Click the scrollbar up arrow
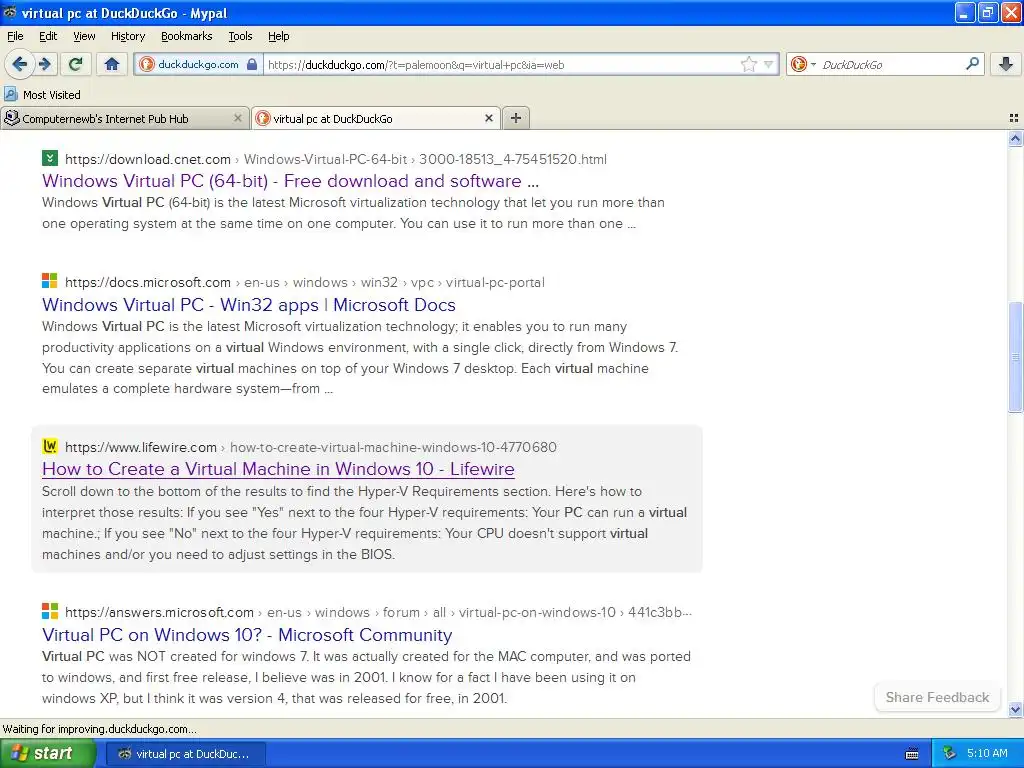Image resolution: width=1024 pixels, height=768 pixels. pos(1015,138)
